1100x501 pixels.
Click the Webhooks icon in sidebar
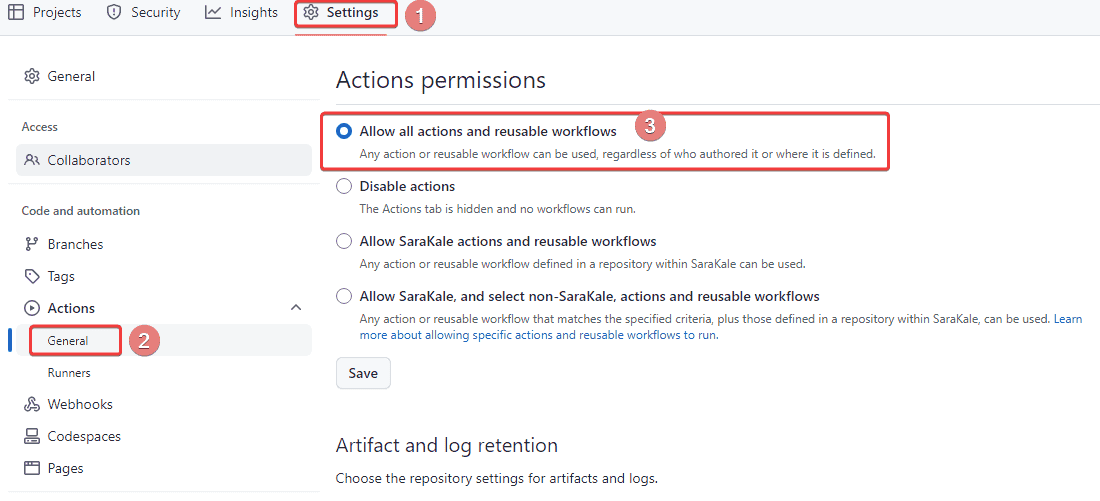(x=32, y=404)
